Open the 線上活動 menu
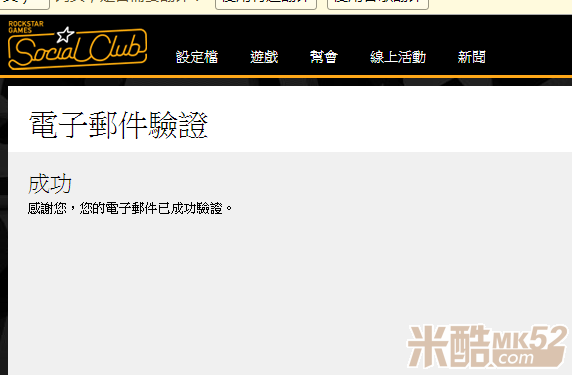This screenshot has width=572, height=375. coord(398,57)
